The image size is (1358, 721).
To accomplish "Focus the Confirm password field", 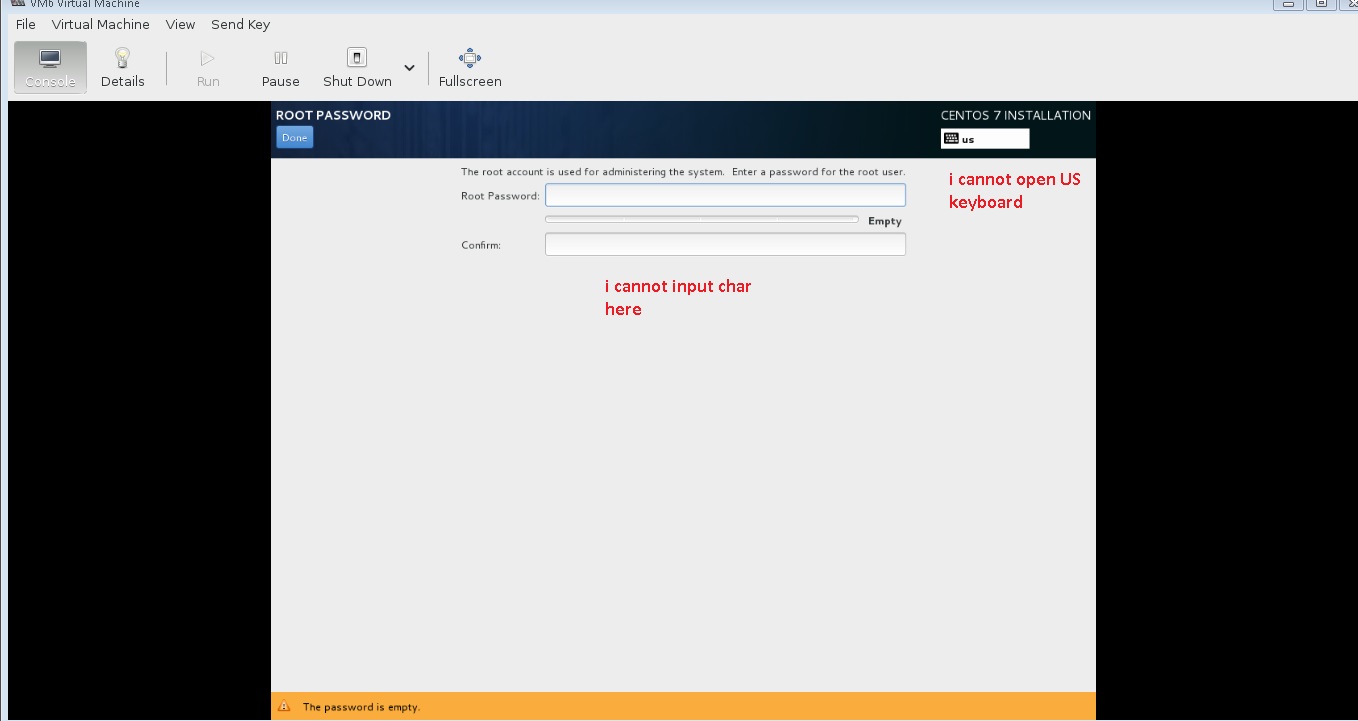I will click(725, 244).
